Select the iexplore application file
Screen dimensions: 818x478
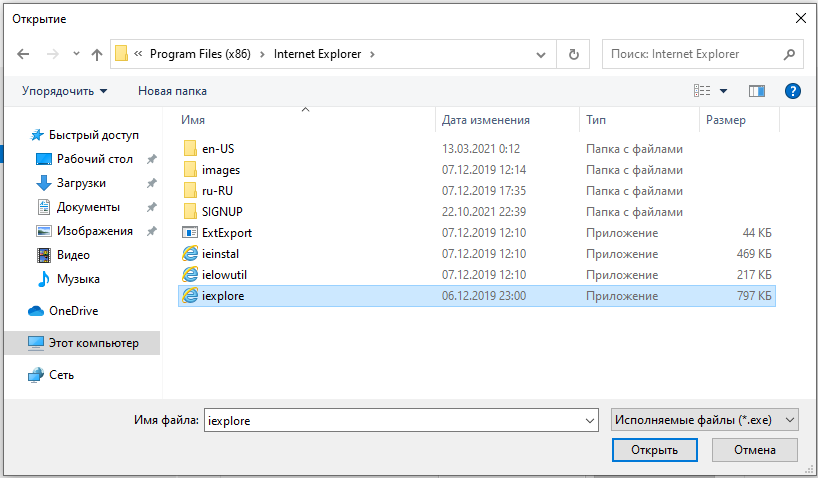point(477,296)
